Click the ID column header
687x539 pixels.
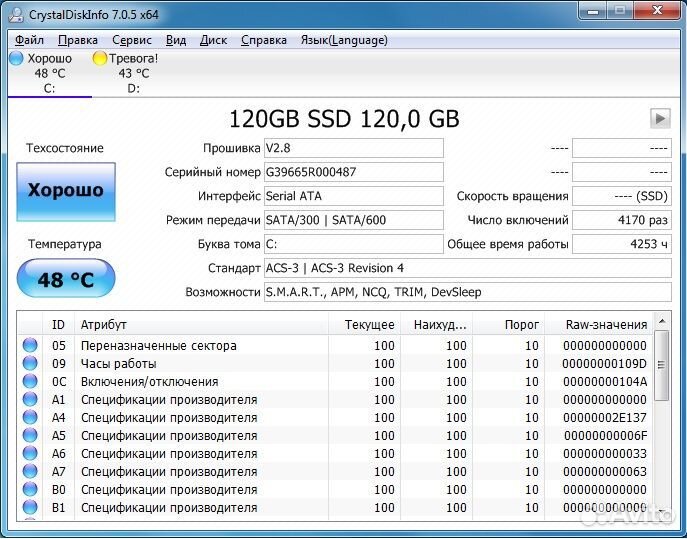pos(58,325)
